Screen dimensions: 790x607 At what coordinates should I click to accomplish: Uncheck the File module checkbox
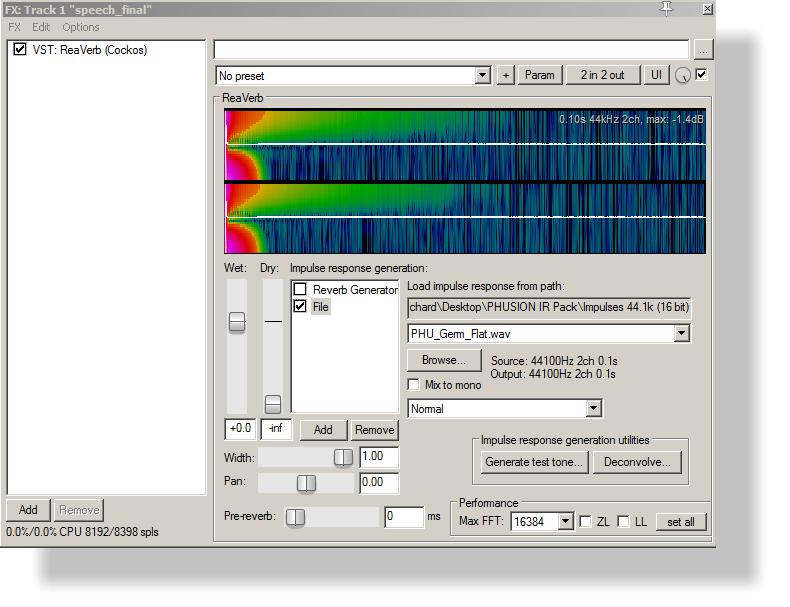click(300, 306)
